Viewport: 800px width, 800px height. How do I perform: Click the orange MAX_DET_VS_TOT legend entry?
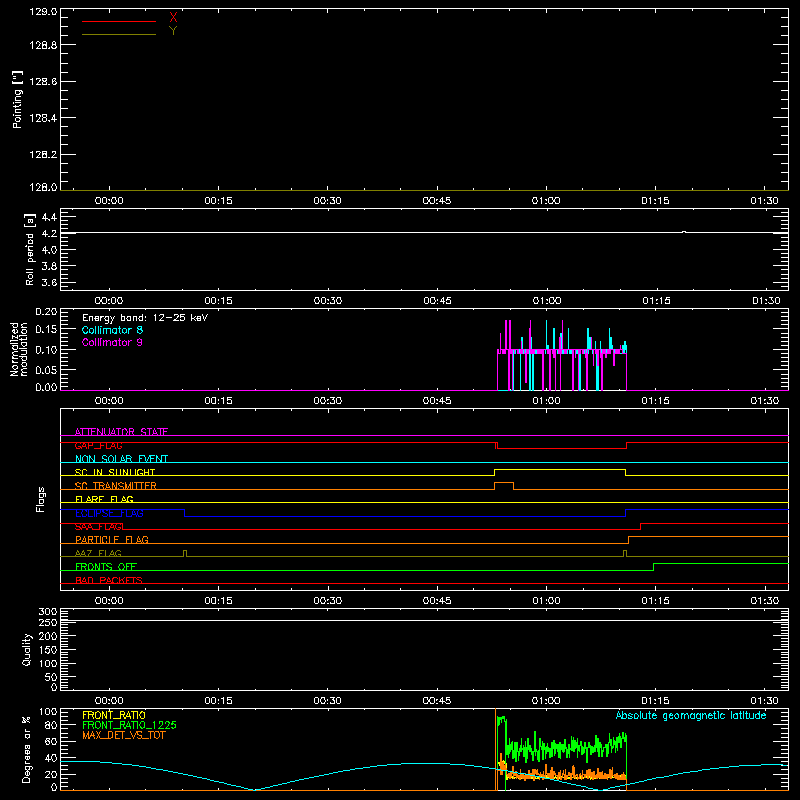point(124,735)
